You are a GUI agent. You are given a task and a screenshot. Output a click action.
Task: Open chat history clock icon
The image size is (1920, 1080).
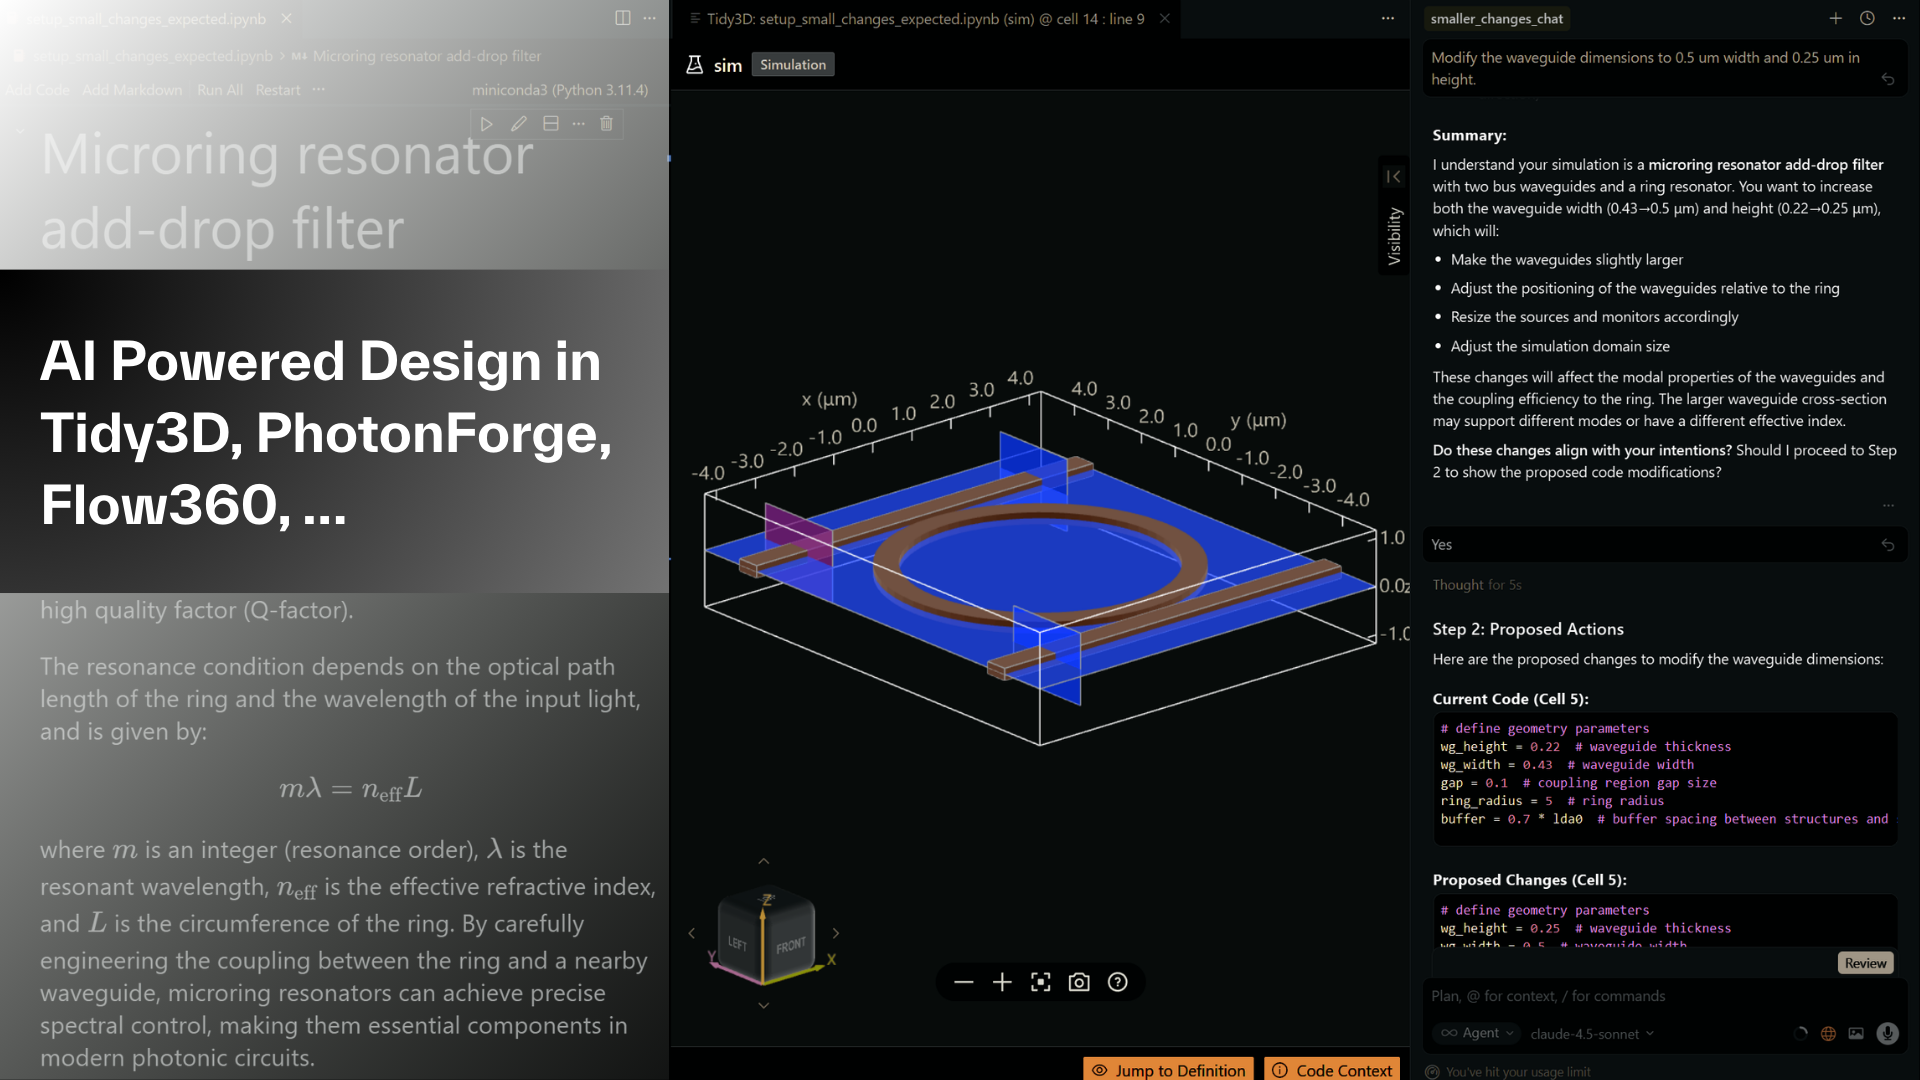1867,18
